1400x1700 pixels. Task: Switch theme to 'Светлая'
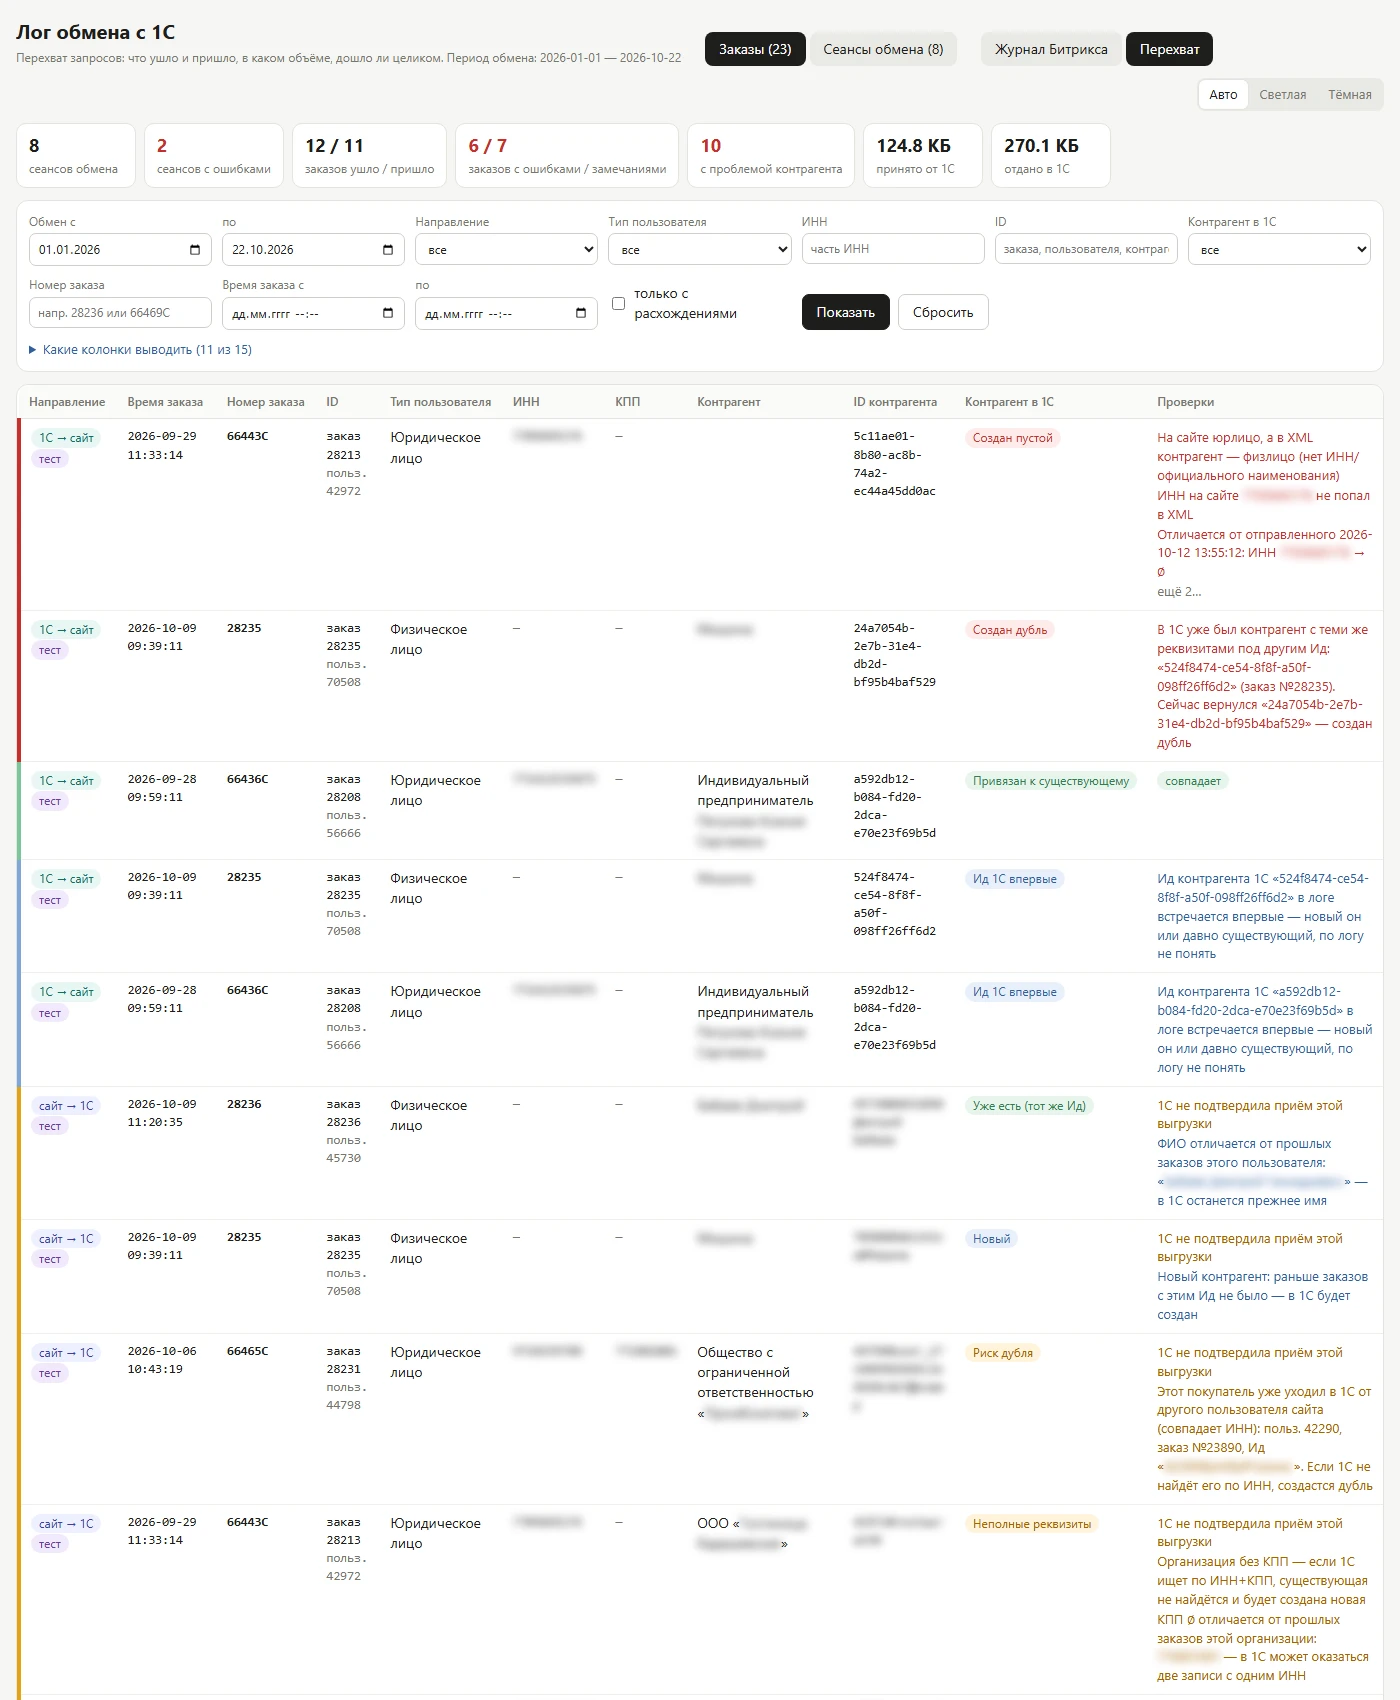pyautogui.click(x=1283, y=95)
